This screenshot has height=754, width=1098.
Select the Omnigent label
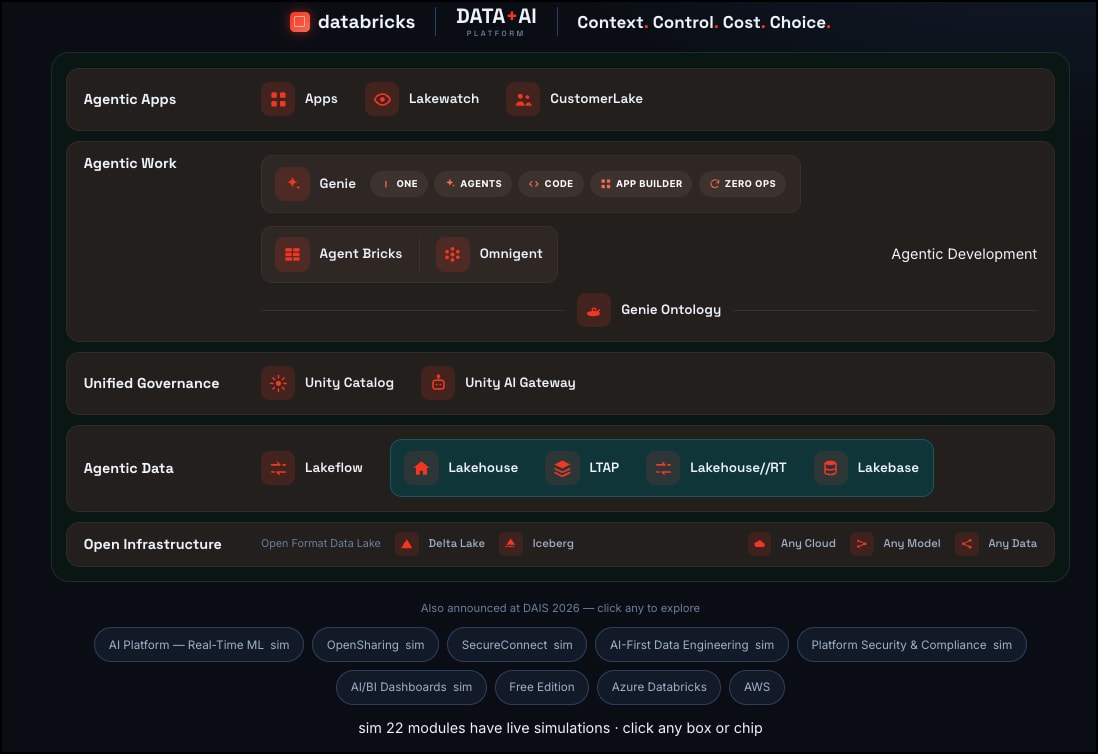[510, 253]
